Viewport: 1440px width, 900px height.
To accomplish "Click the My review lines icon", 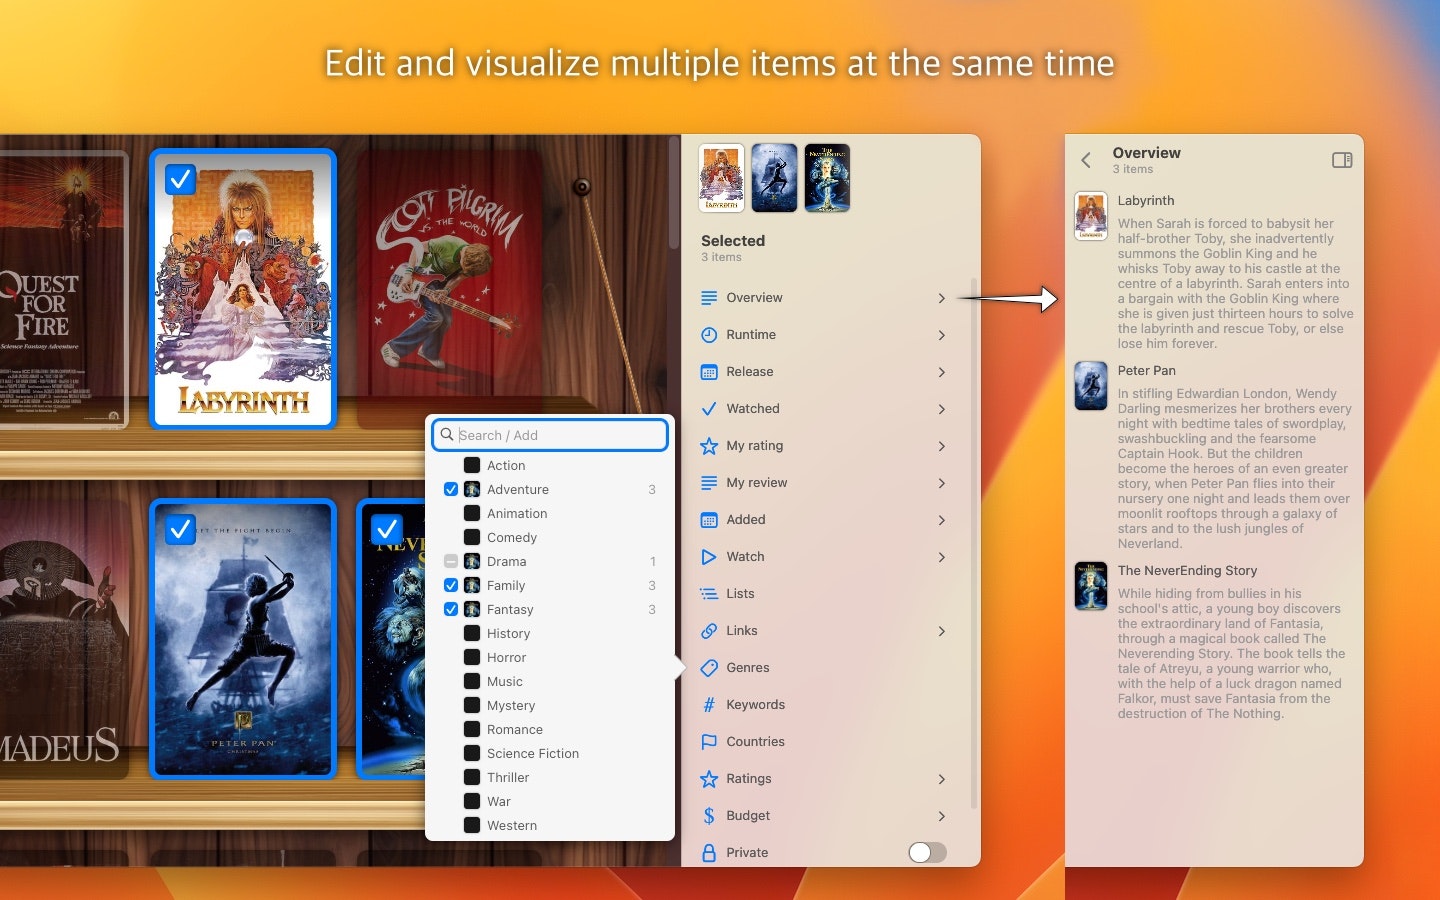I will pyautogui.click(x=709, y=483).
